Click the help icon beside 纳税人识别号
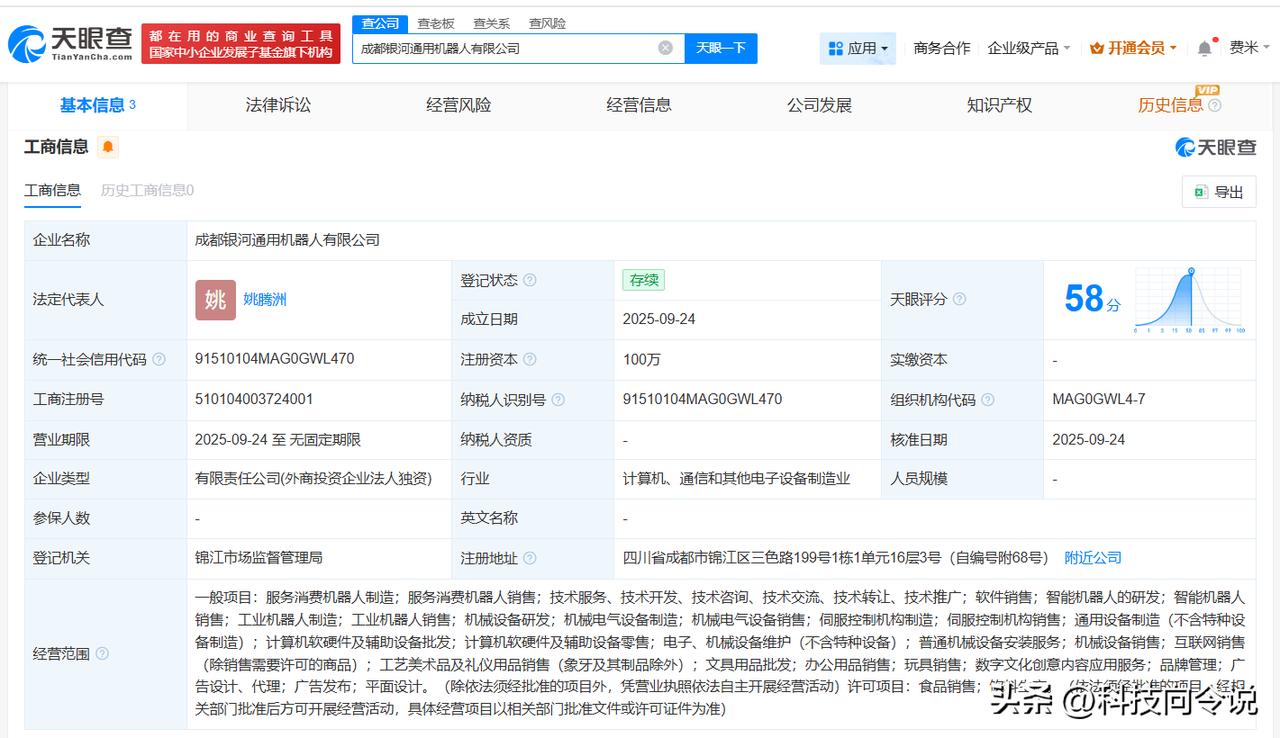 (558, 400)
